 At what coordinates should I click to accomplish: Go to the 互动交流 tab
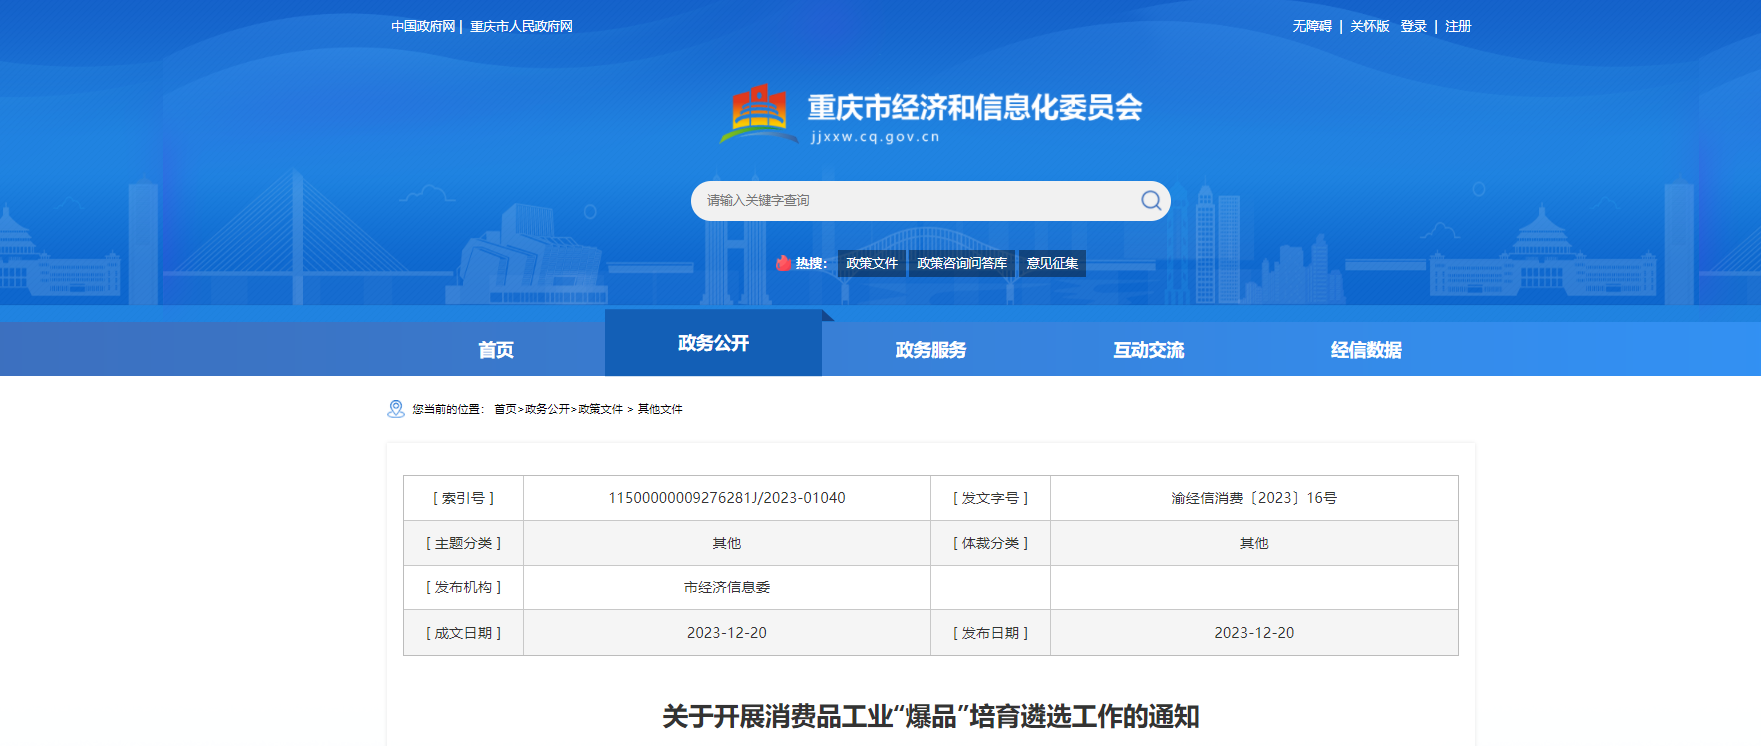tap(1148, 350)
